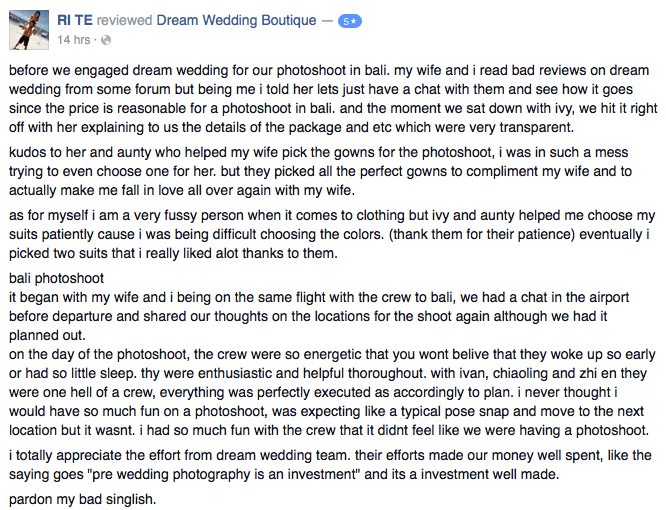Click the line starting "kudos to her and aunty"
This screenshot has width=666, height=510.
pyautogui.click(x=319, y=152)
